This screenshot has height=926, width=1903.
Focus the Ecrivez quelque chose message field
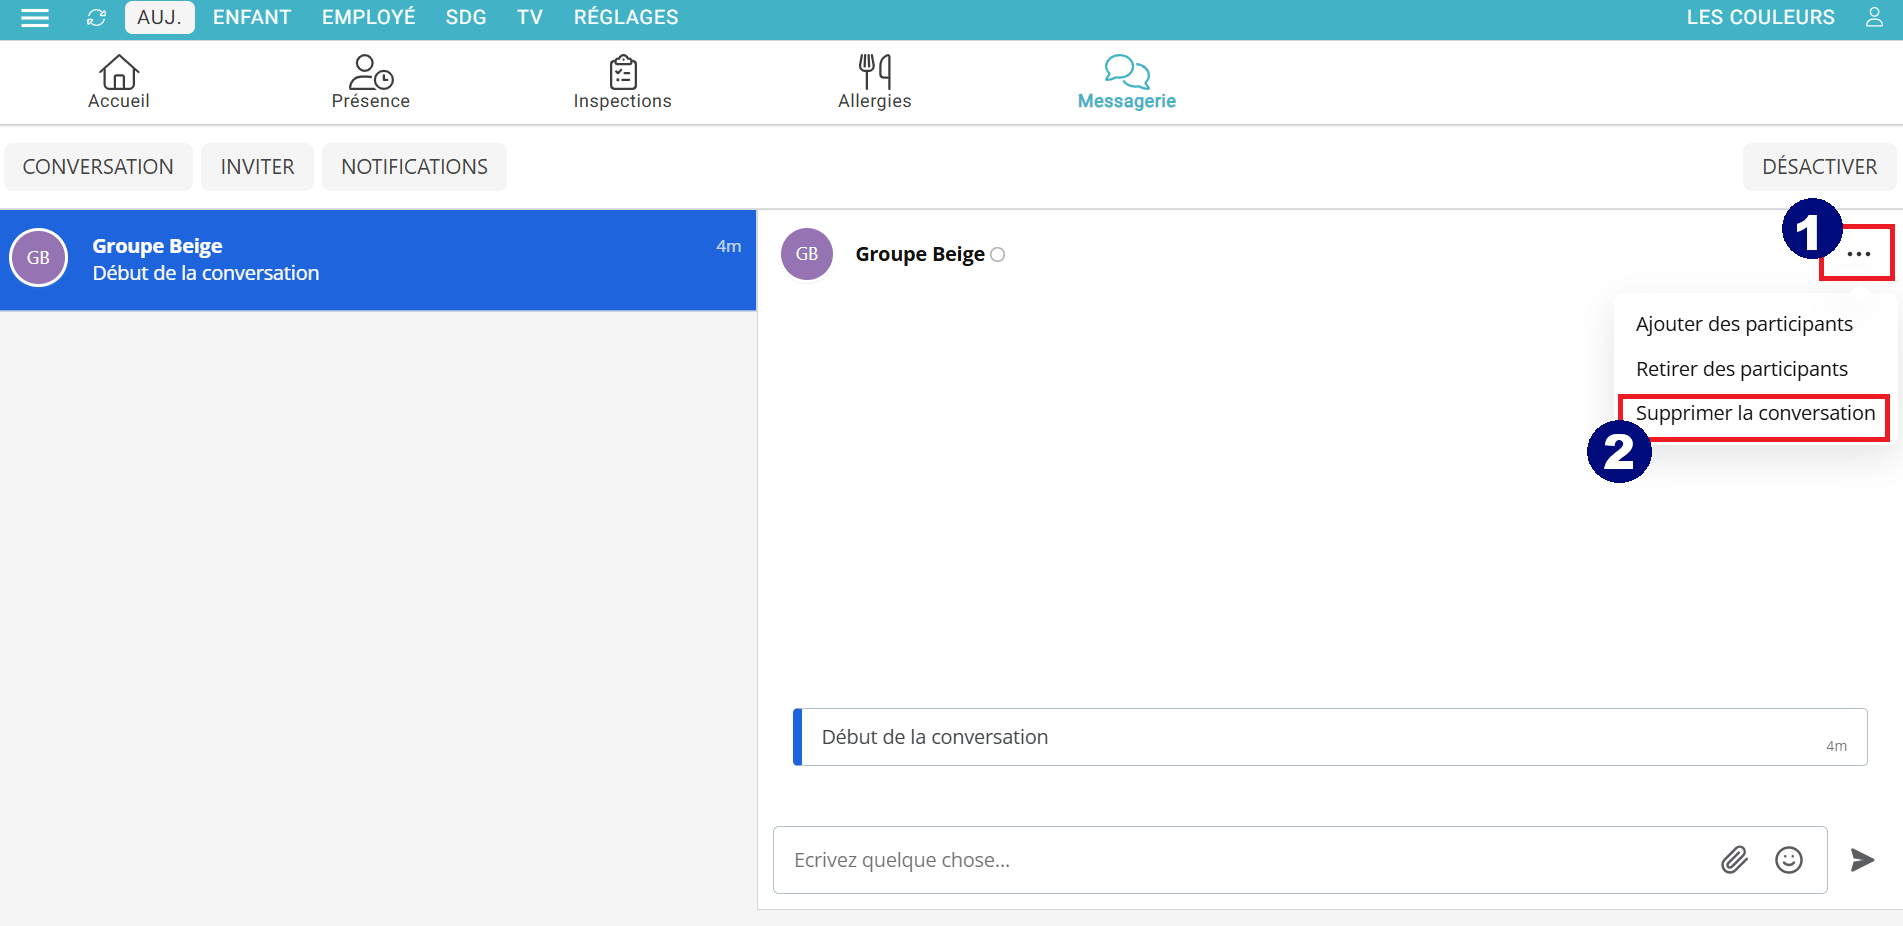(1240, 860)
